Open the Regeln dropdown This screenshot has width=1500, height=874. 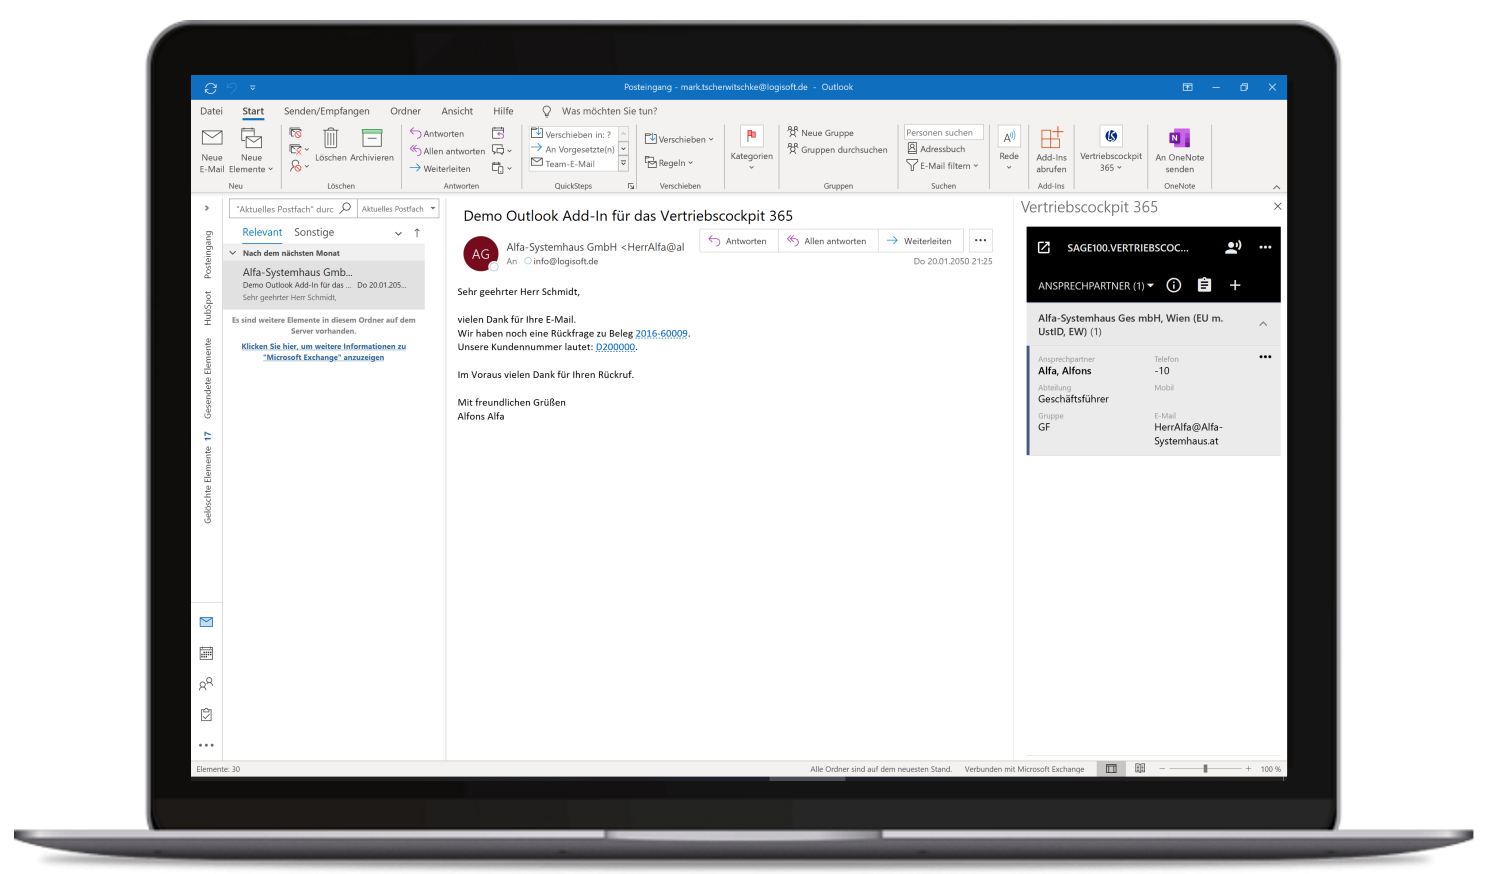click(x=669, y=162)
